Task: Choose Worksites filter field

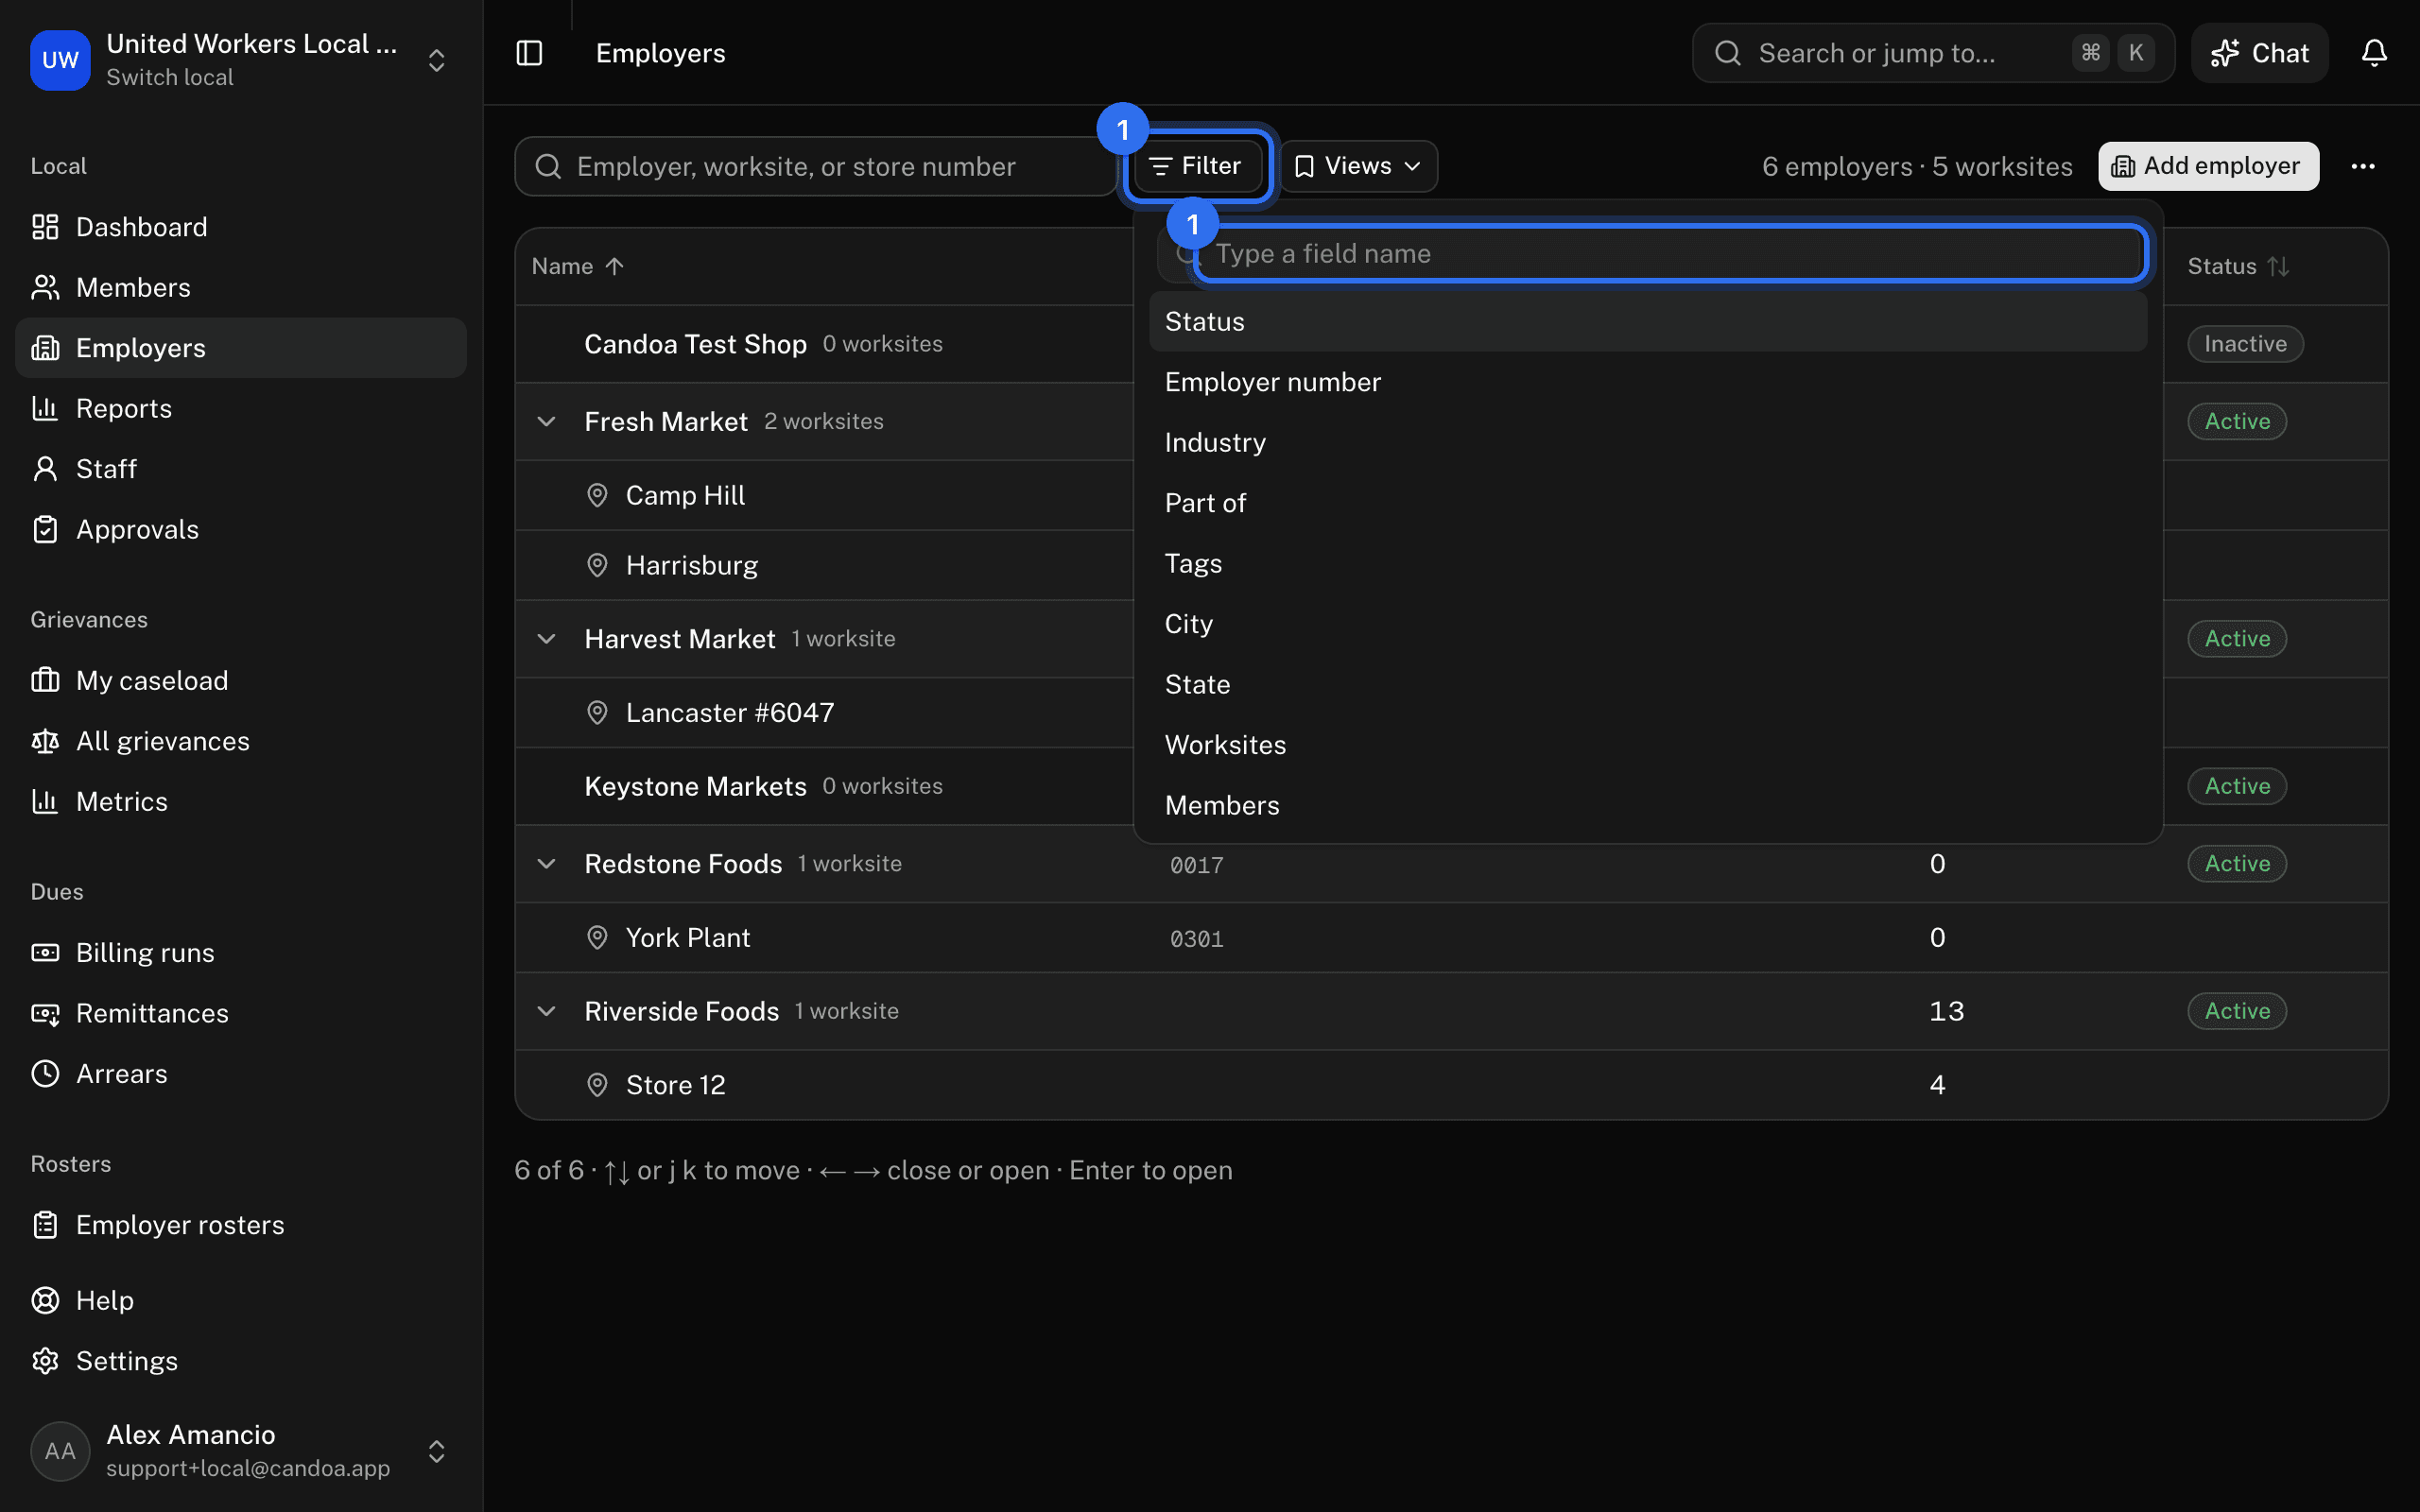Action: tap(1647, 745)
